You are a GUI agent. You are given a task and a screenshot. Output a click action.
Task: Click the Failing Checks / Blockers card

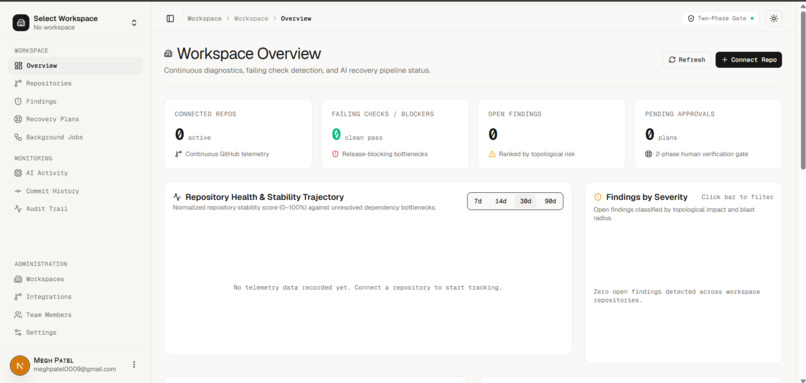(x=395, y=134)
